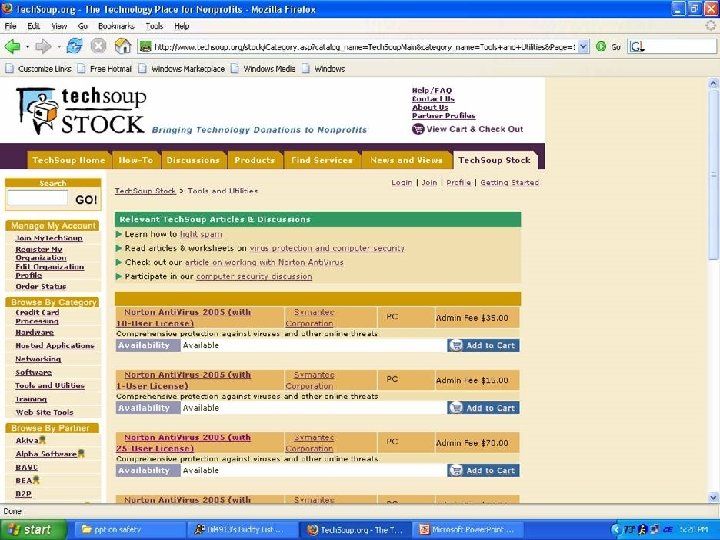Expand the address bar URL dropdown
The height and width of the screenshot is (540, 720).
click(x=583, y=46)
